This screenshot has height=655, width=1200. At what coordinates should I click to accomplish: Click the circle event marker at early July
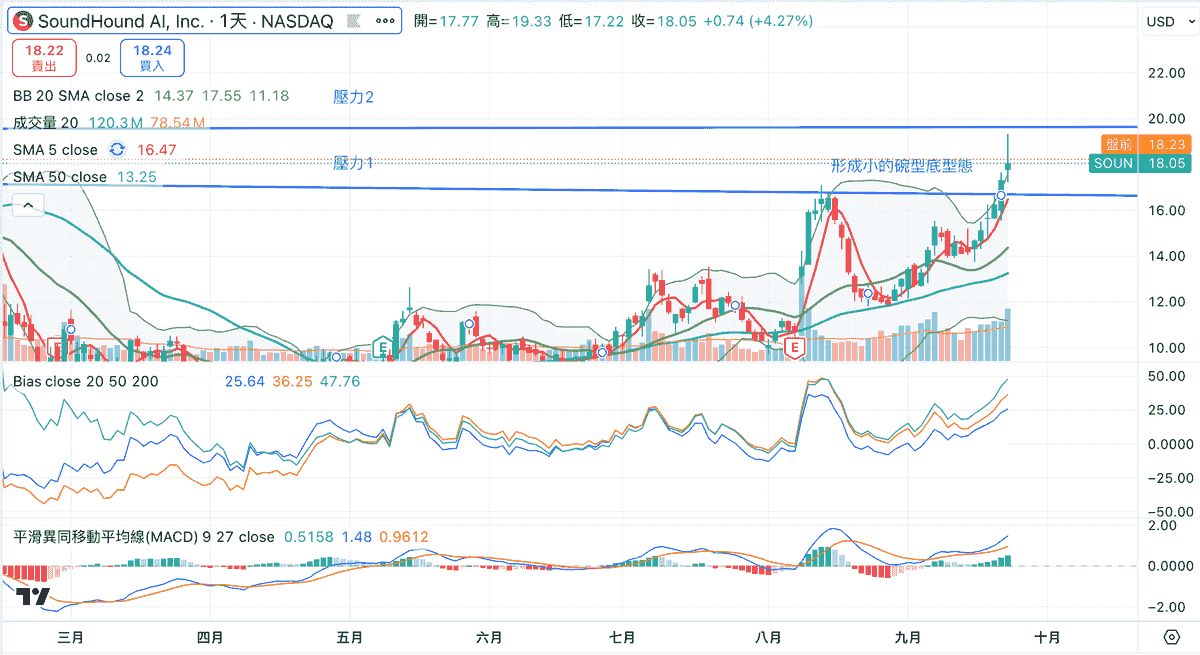(602, 352)
